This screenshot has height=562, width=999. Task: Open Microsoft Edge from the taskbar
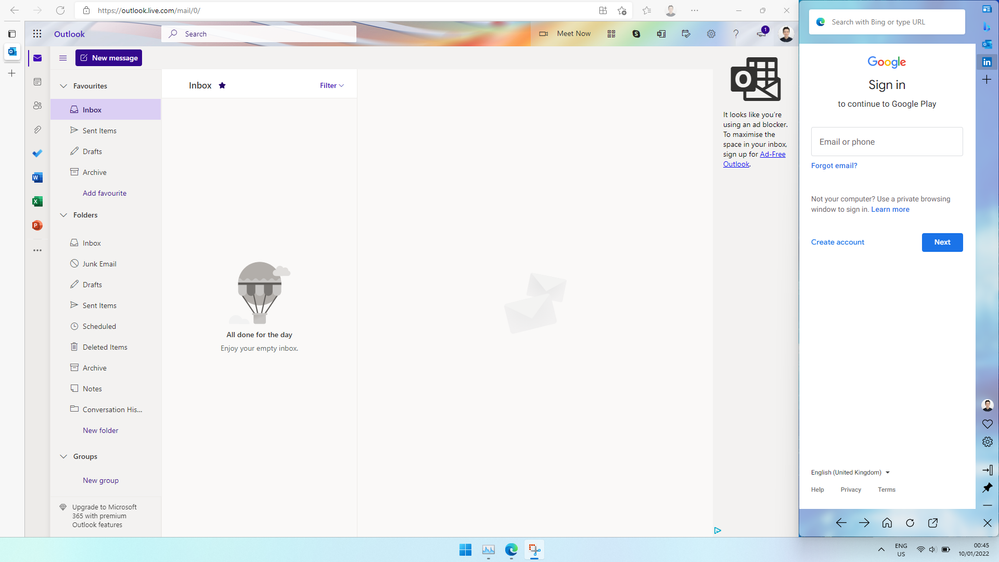click(511, 549)
